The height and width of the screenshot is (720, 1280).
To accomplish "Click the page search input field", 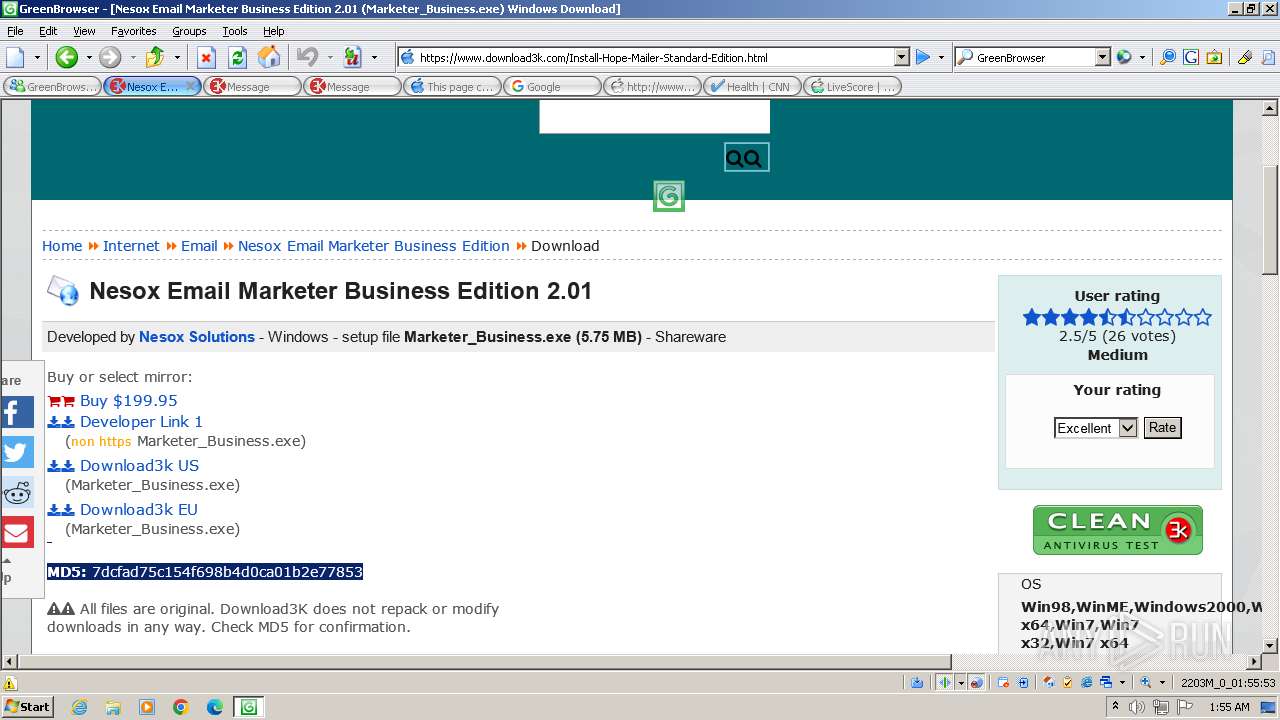I will click(654, 116).
